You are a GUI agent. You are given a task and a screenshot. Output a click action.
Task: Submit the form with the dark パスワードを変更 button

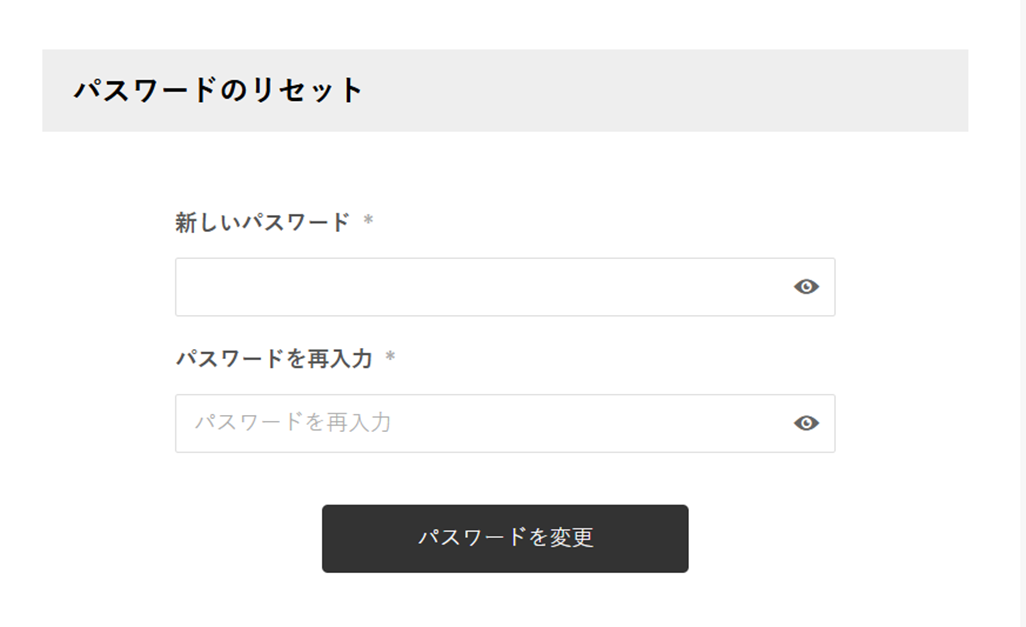pyautogui.click(x=505, y=538)
